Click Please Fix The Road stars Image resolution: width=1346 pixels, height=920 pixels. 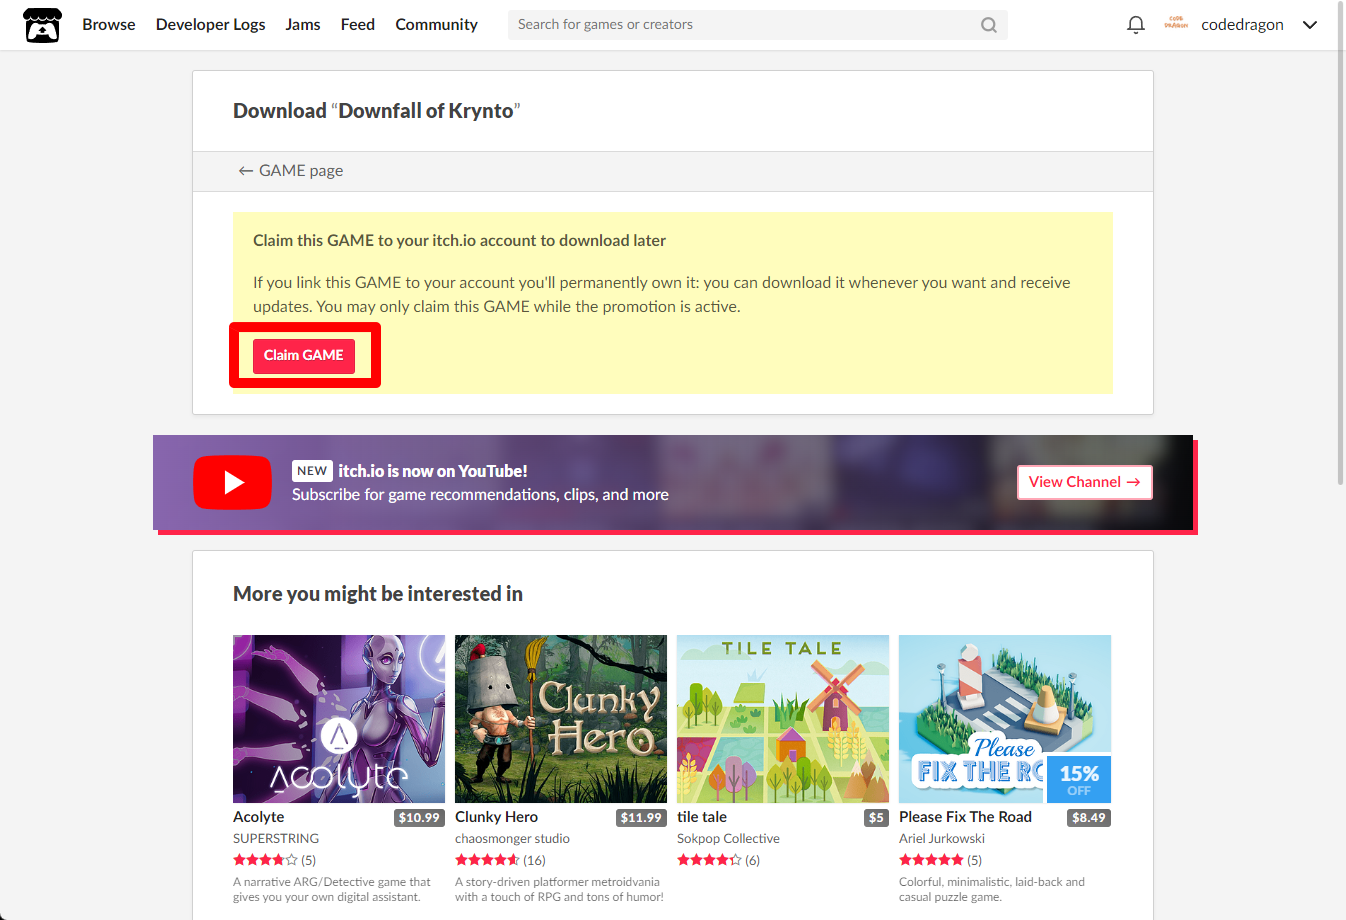click(931, 860)
